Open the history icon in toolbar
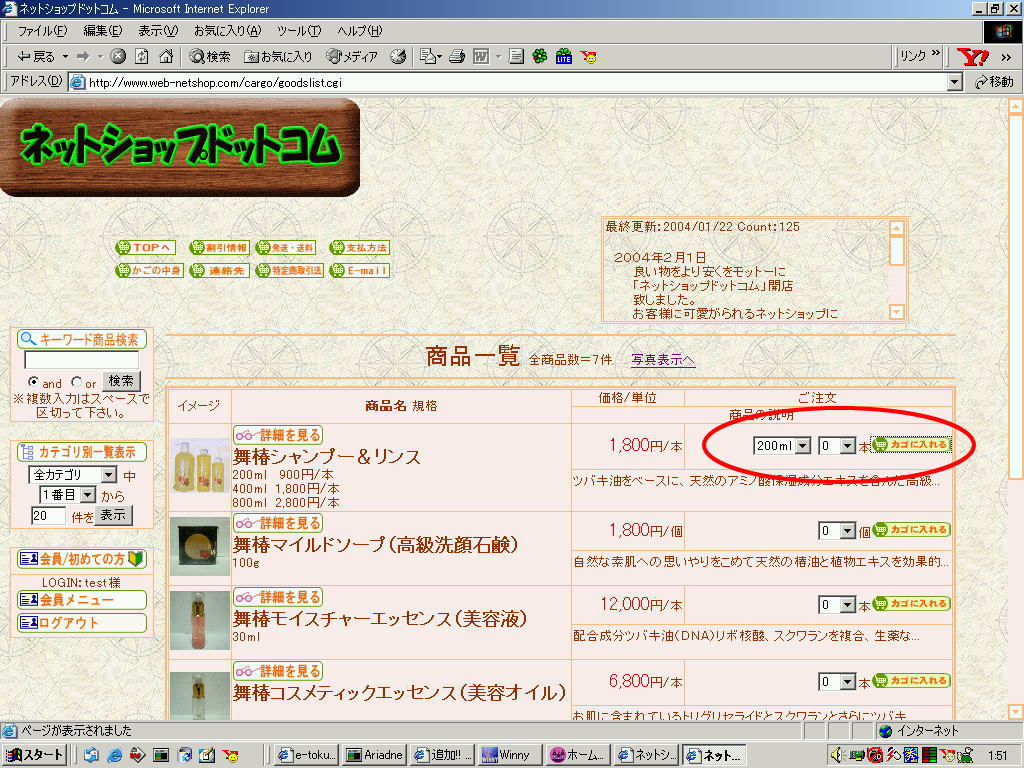1024x768 pixels. 398,57
